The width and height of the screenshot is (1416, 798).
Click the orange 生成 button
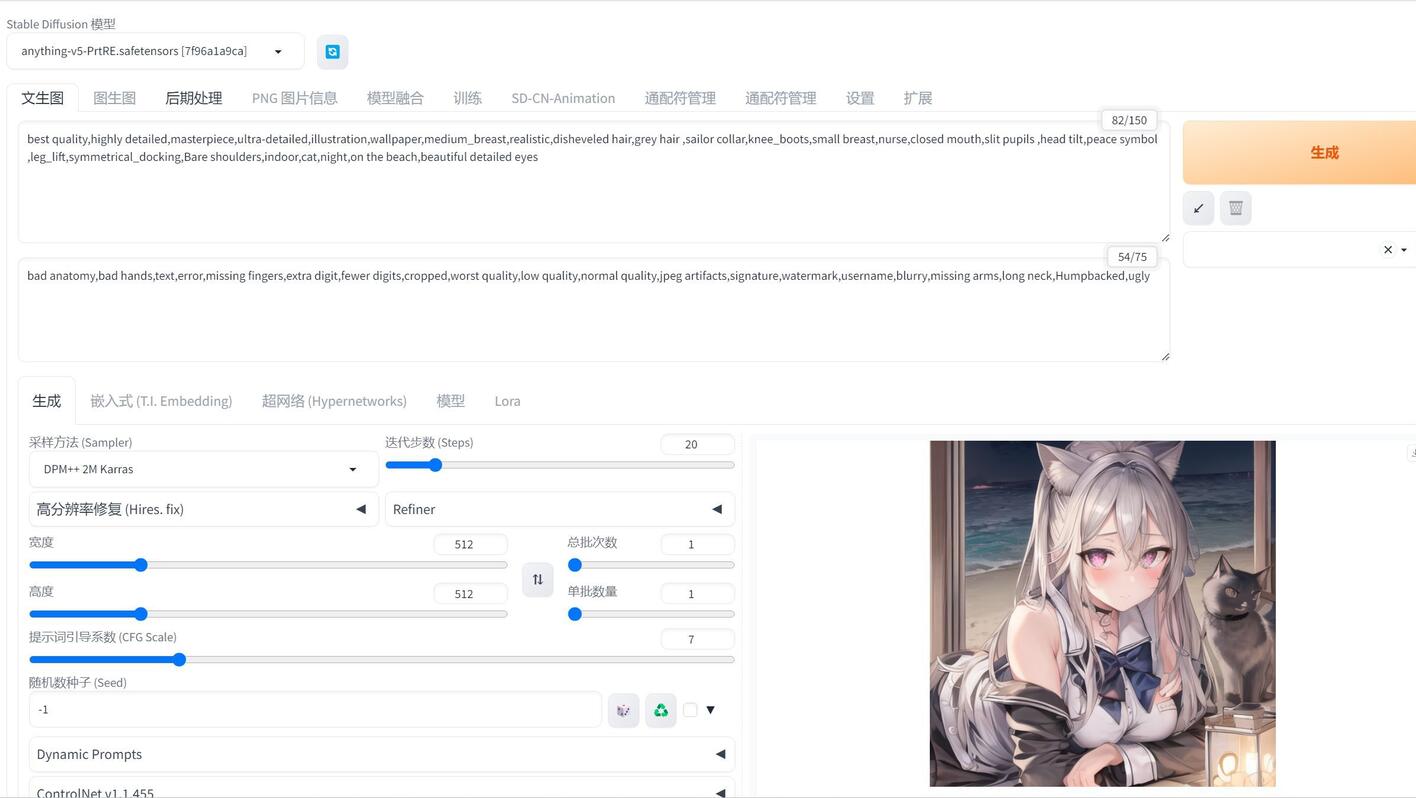[x=1300, y=152]
